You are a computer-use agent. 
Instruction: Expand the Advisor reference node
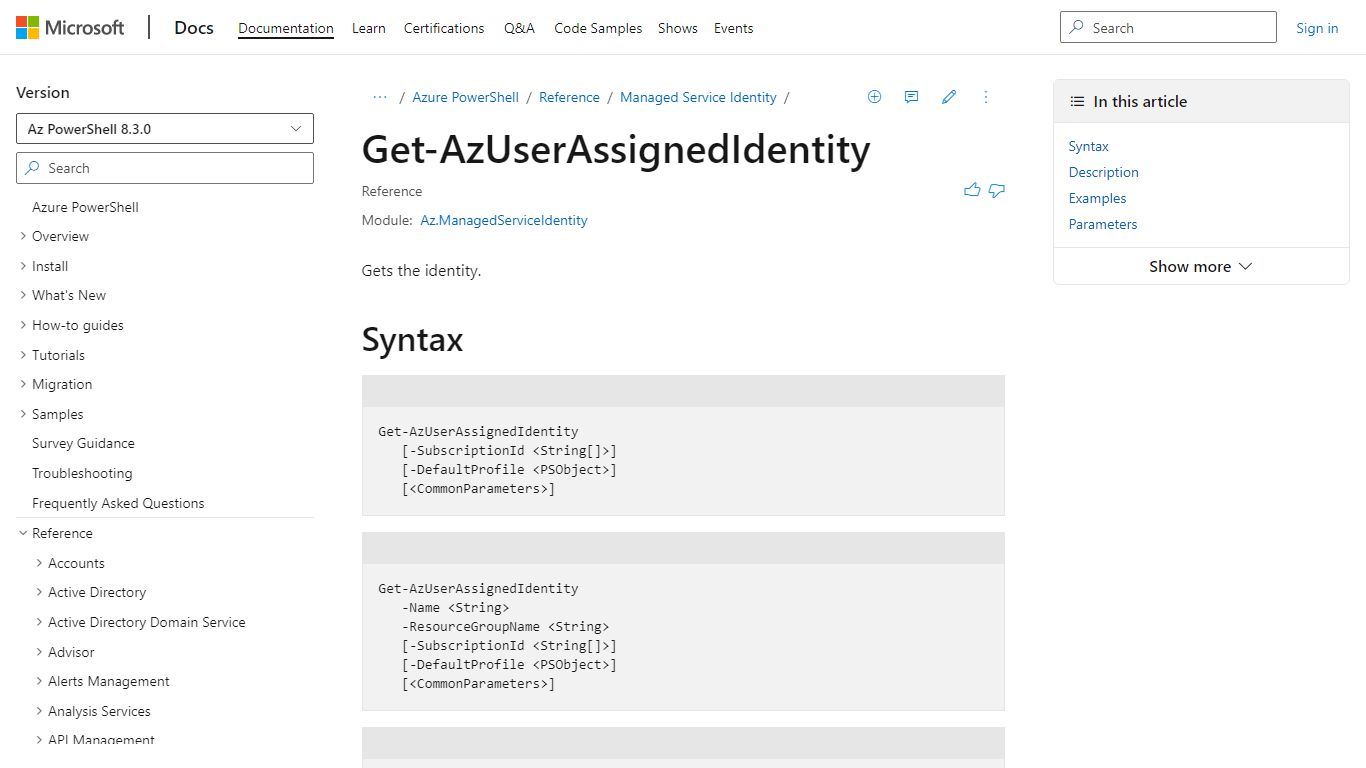(39, 652)
